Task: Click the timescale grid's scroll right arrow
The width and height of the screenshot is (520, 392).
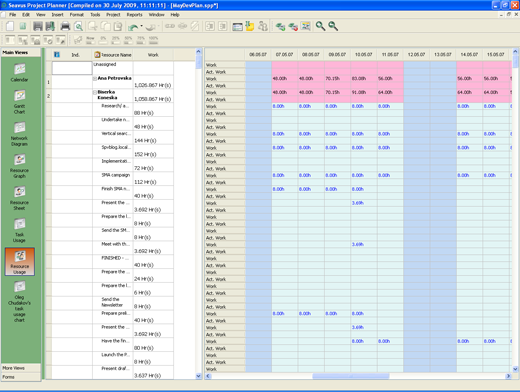Action: tap(508, 376)
